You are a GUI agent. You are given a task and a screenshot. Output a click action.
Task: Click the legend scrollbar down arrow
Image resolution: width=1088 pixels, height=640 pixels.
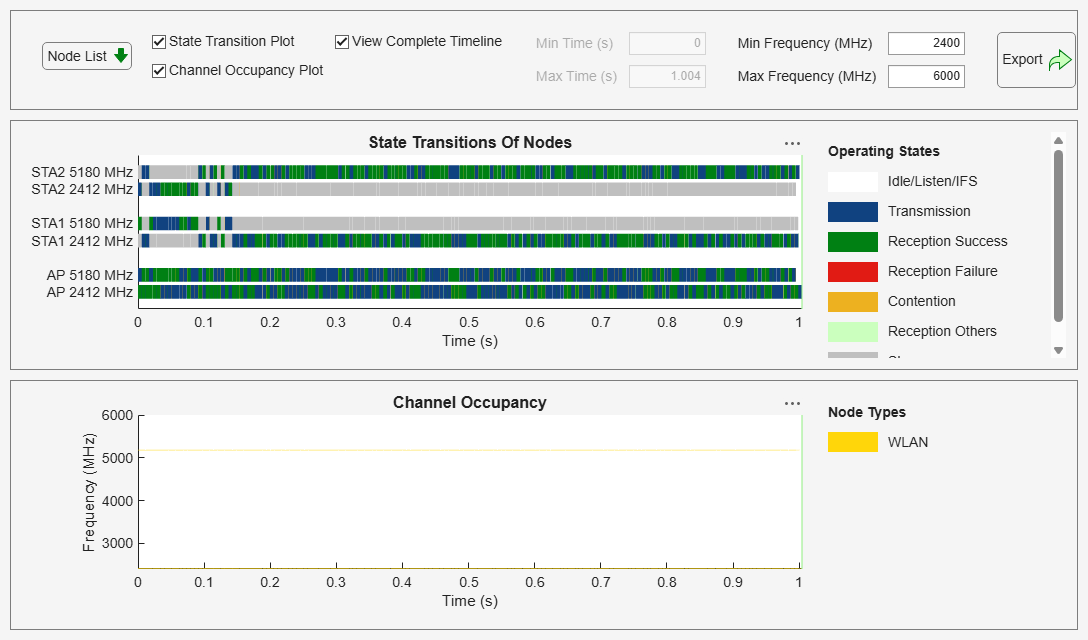(1058, 351)
